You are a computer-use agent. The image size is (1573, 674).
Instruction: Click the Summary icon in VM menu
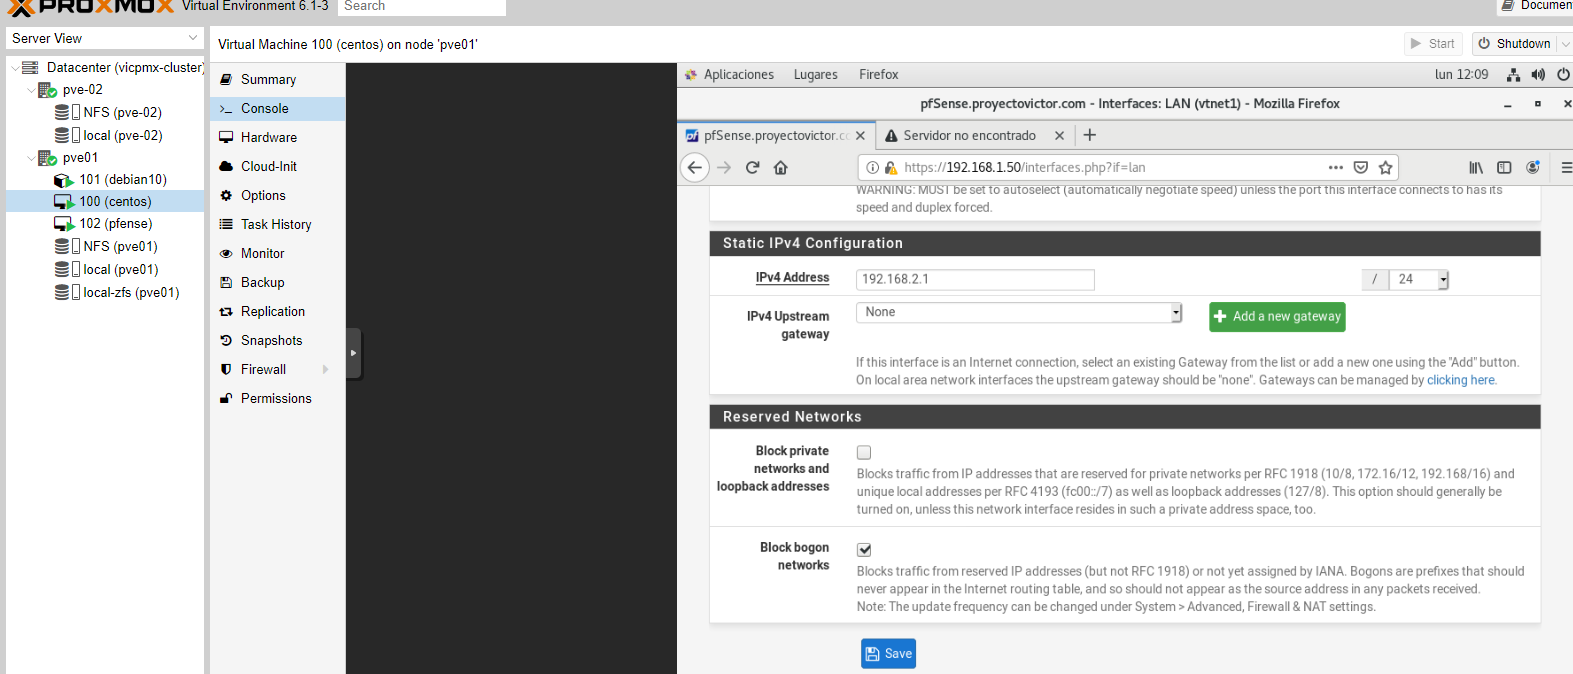pos(226,79)
